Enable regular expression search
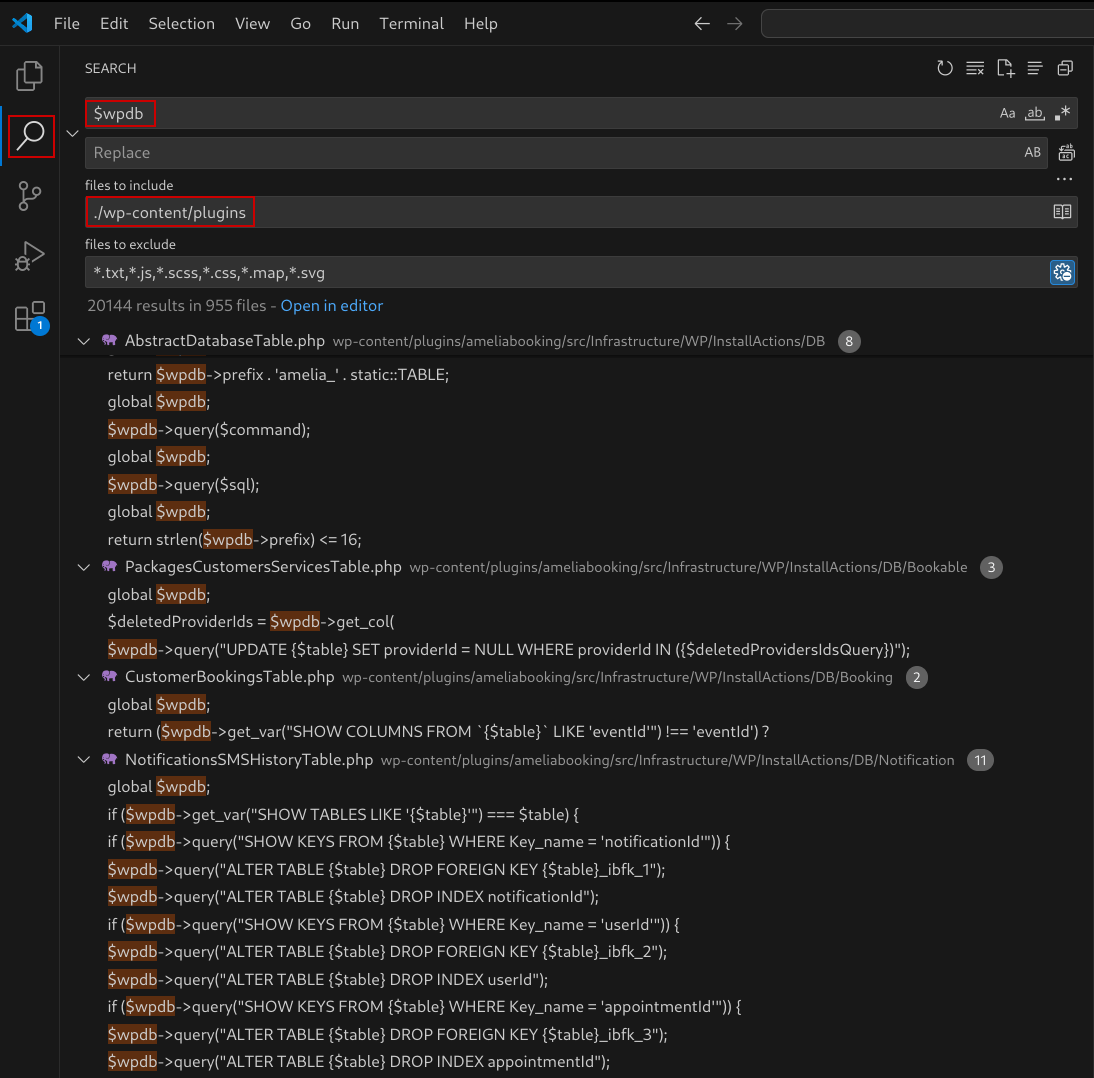The image size is (1094, 1078). tap(1062, 113)
